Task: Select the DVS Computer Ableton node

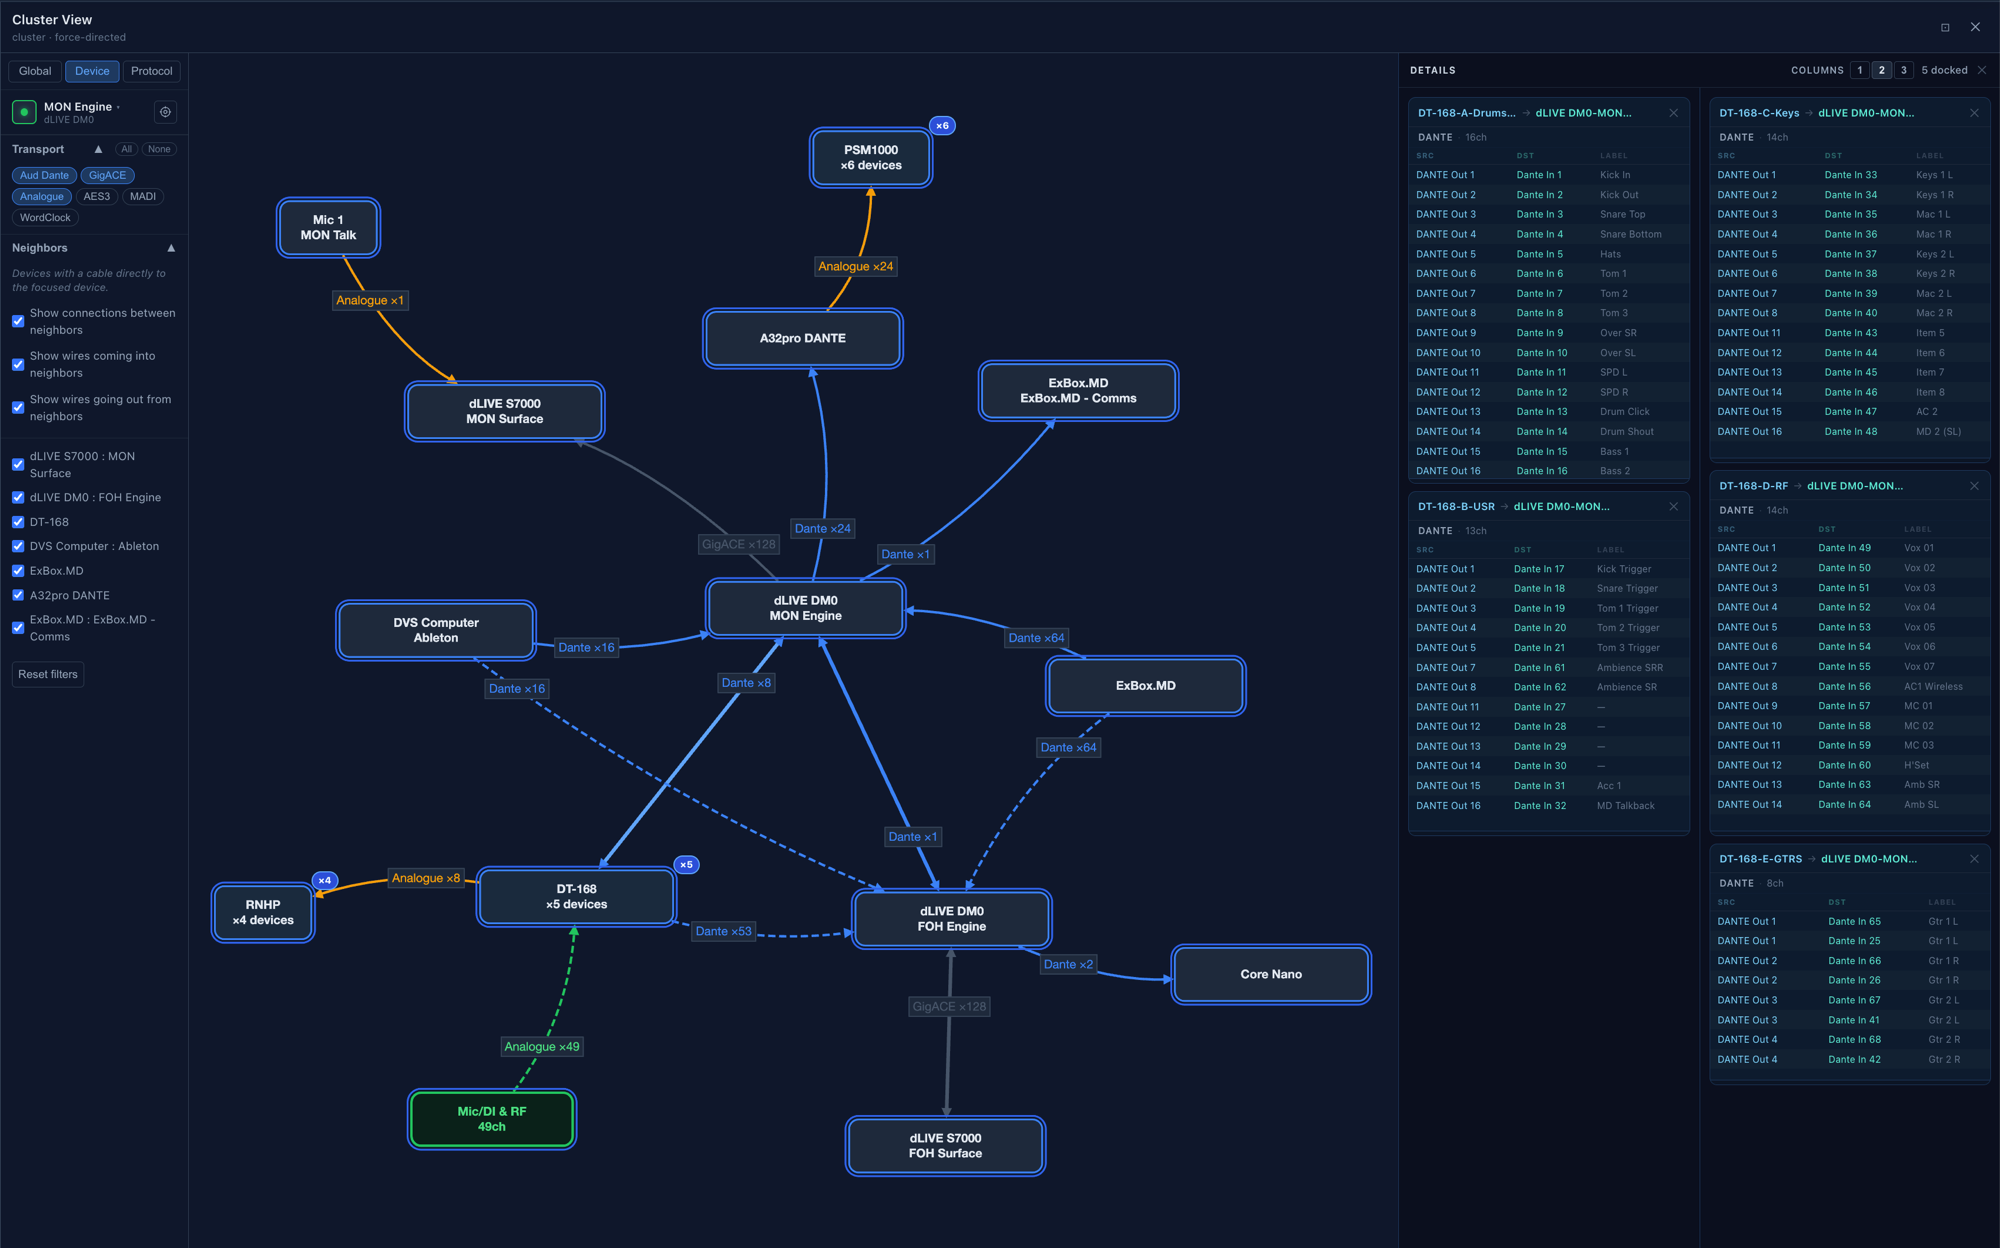Action: pyautogui.click(x=436, y=631)
